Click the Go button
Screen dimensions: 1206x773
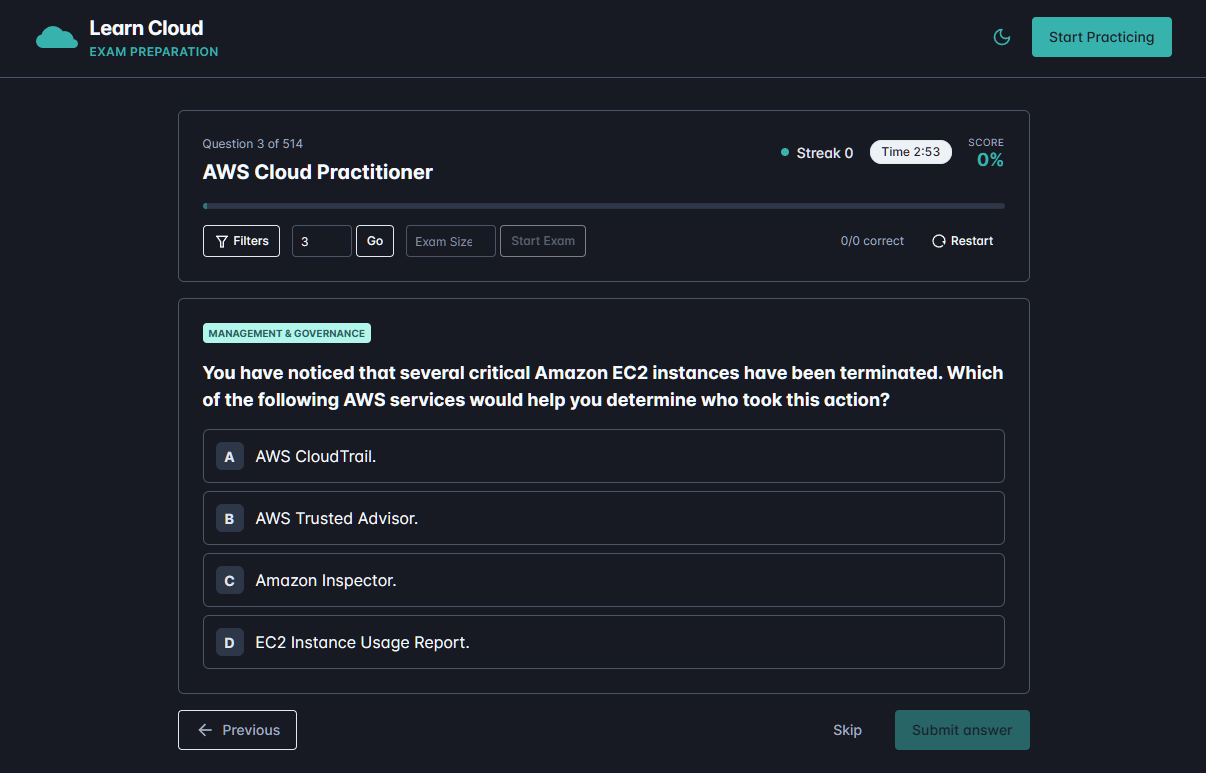[x=375, y=241]
